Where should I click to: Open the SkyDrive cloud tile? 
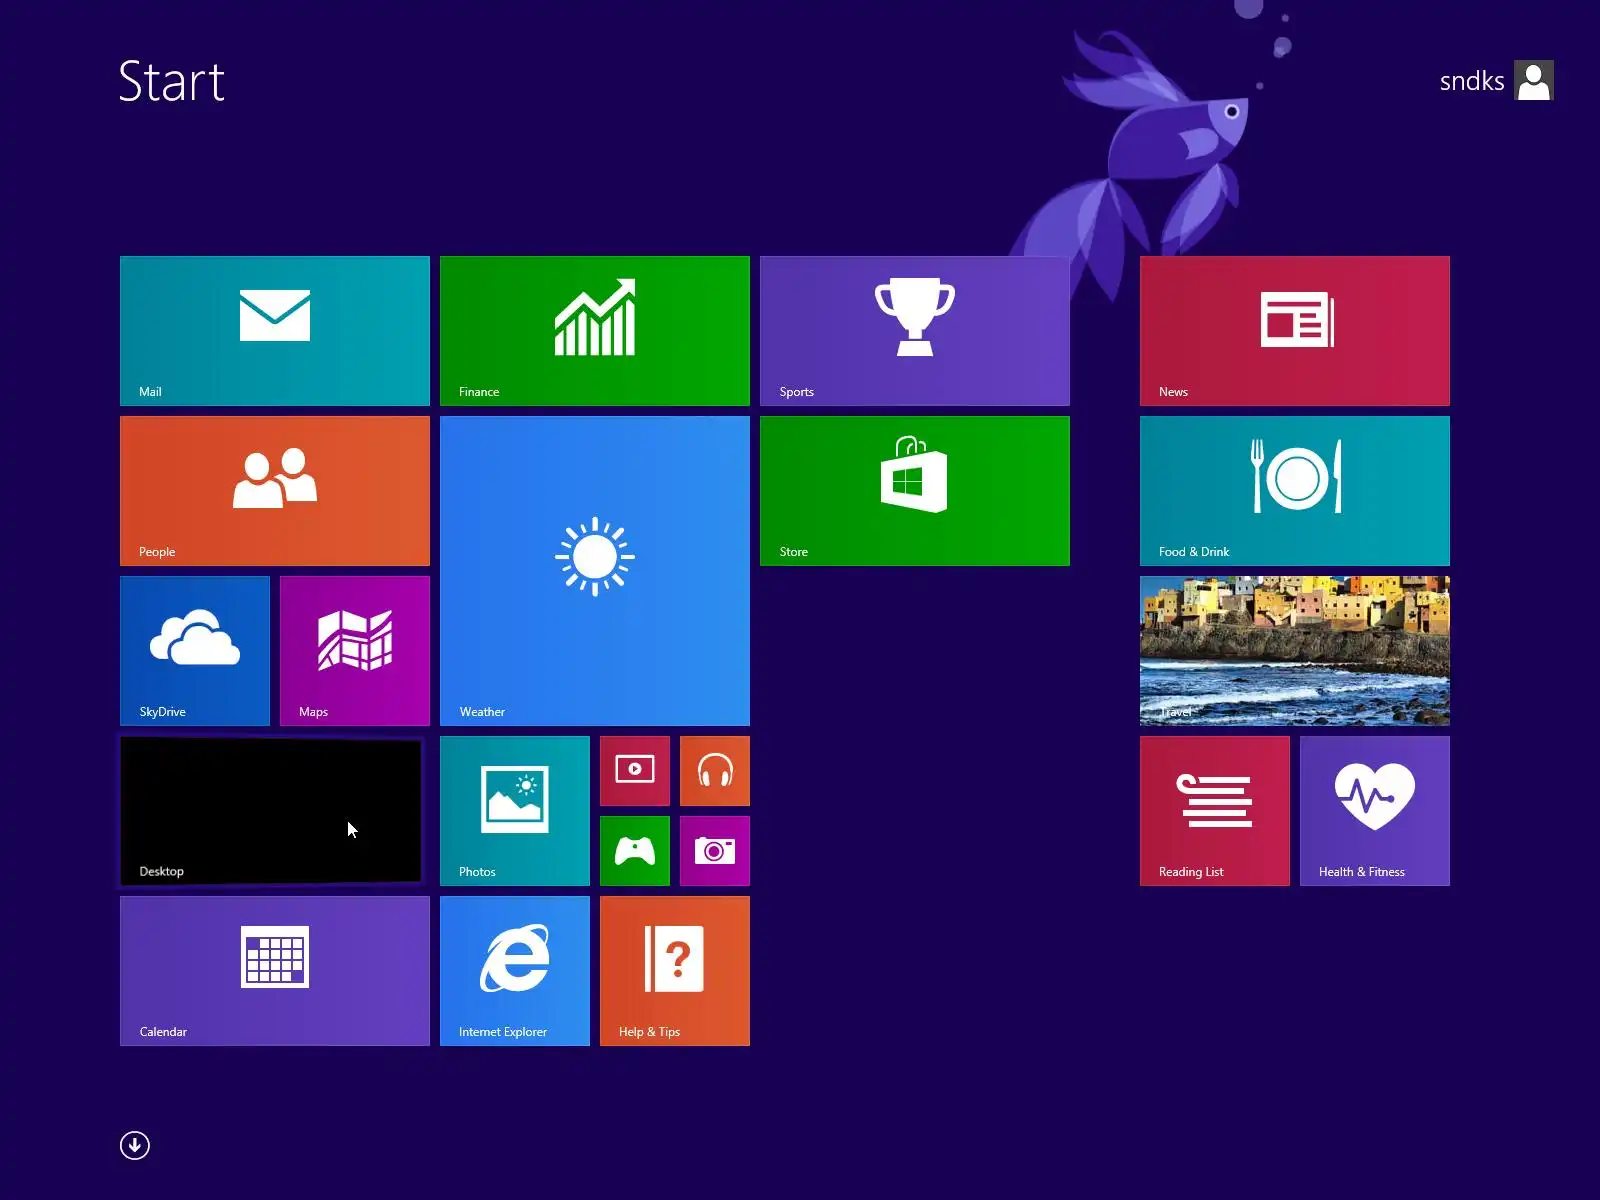click(x=195, y=651)
